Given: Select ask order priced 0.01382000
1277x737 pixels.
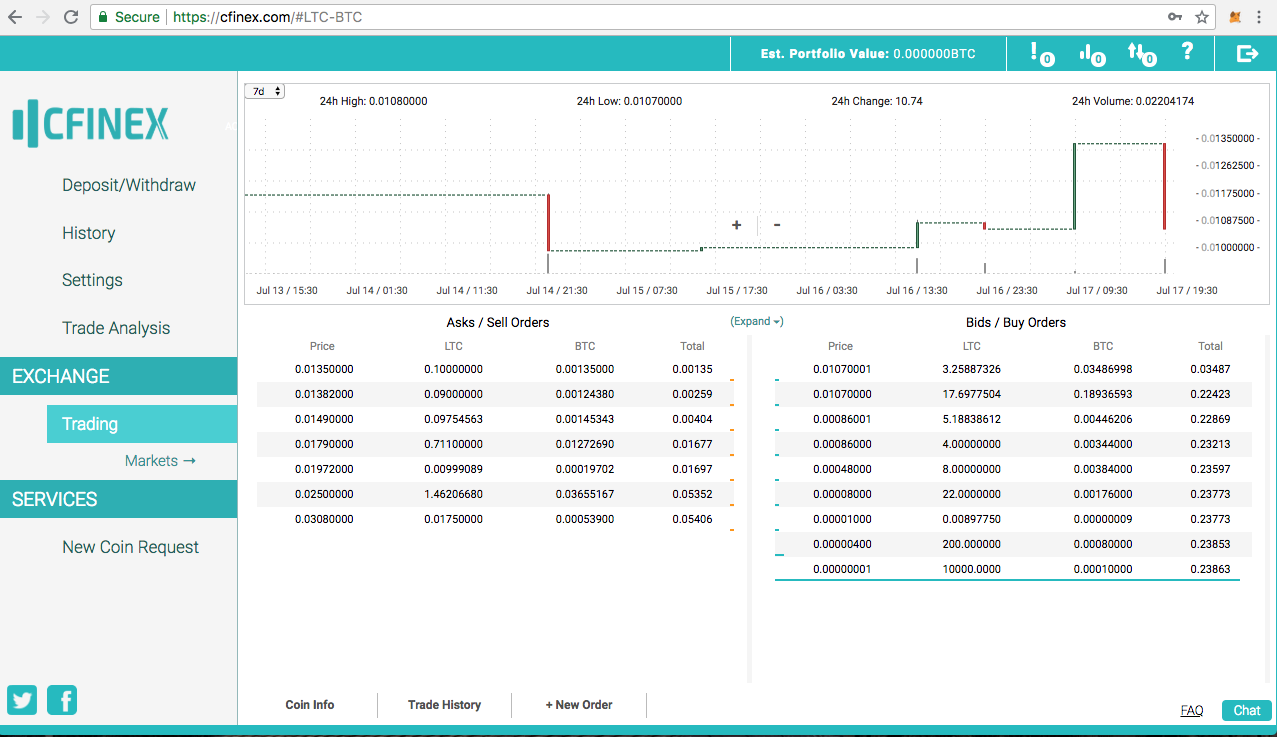Looking at the screenshot, I should 495,394.
